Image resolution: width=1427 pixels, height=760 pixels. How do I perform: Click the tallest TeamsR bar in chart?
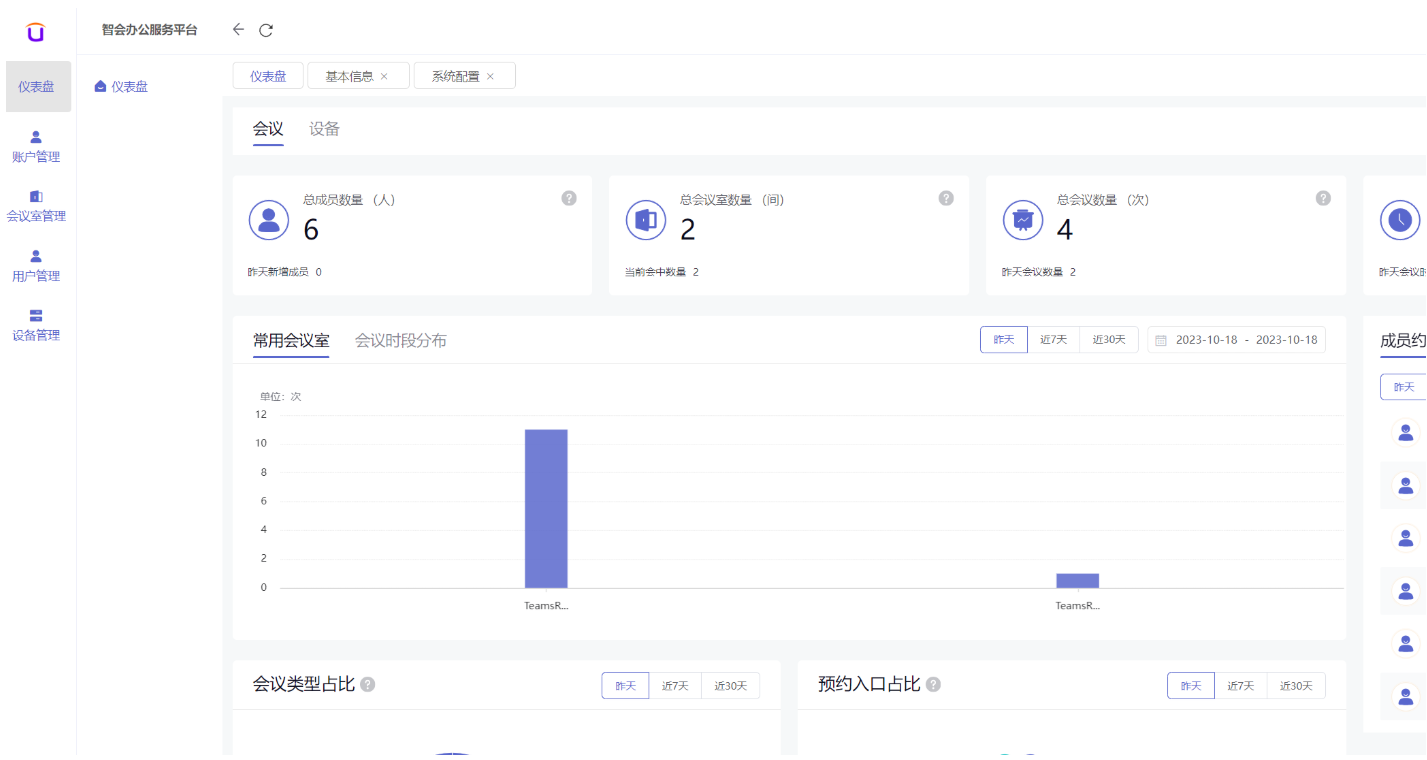546,508
